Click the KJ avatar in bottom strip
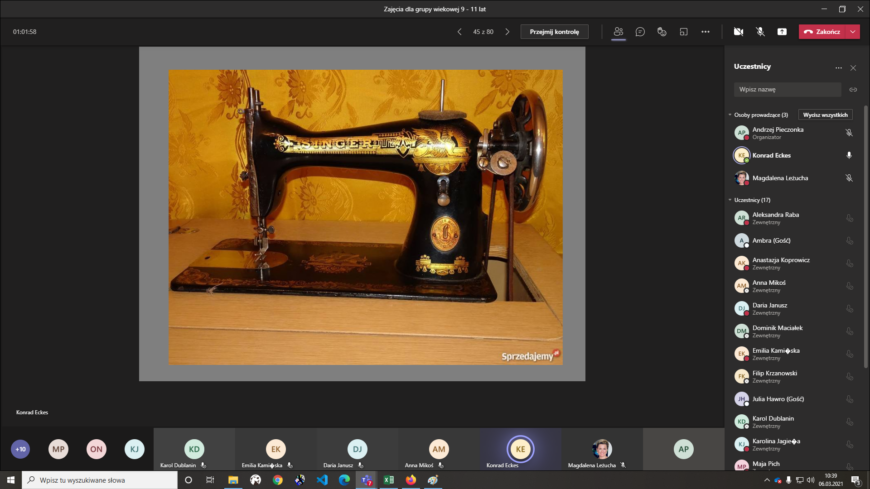 point(134,449)
